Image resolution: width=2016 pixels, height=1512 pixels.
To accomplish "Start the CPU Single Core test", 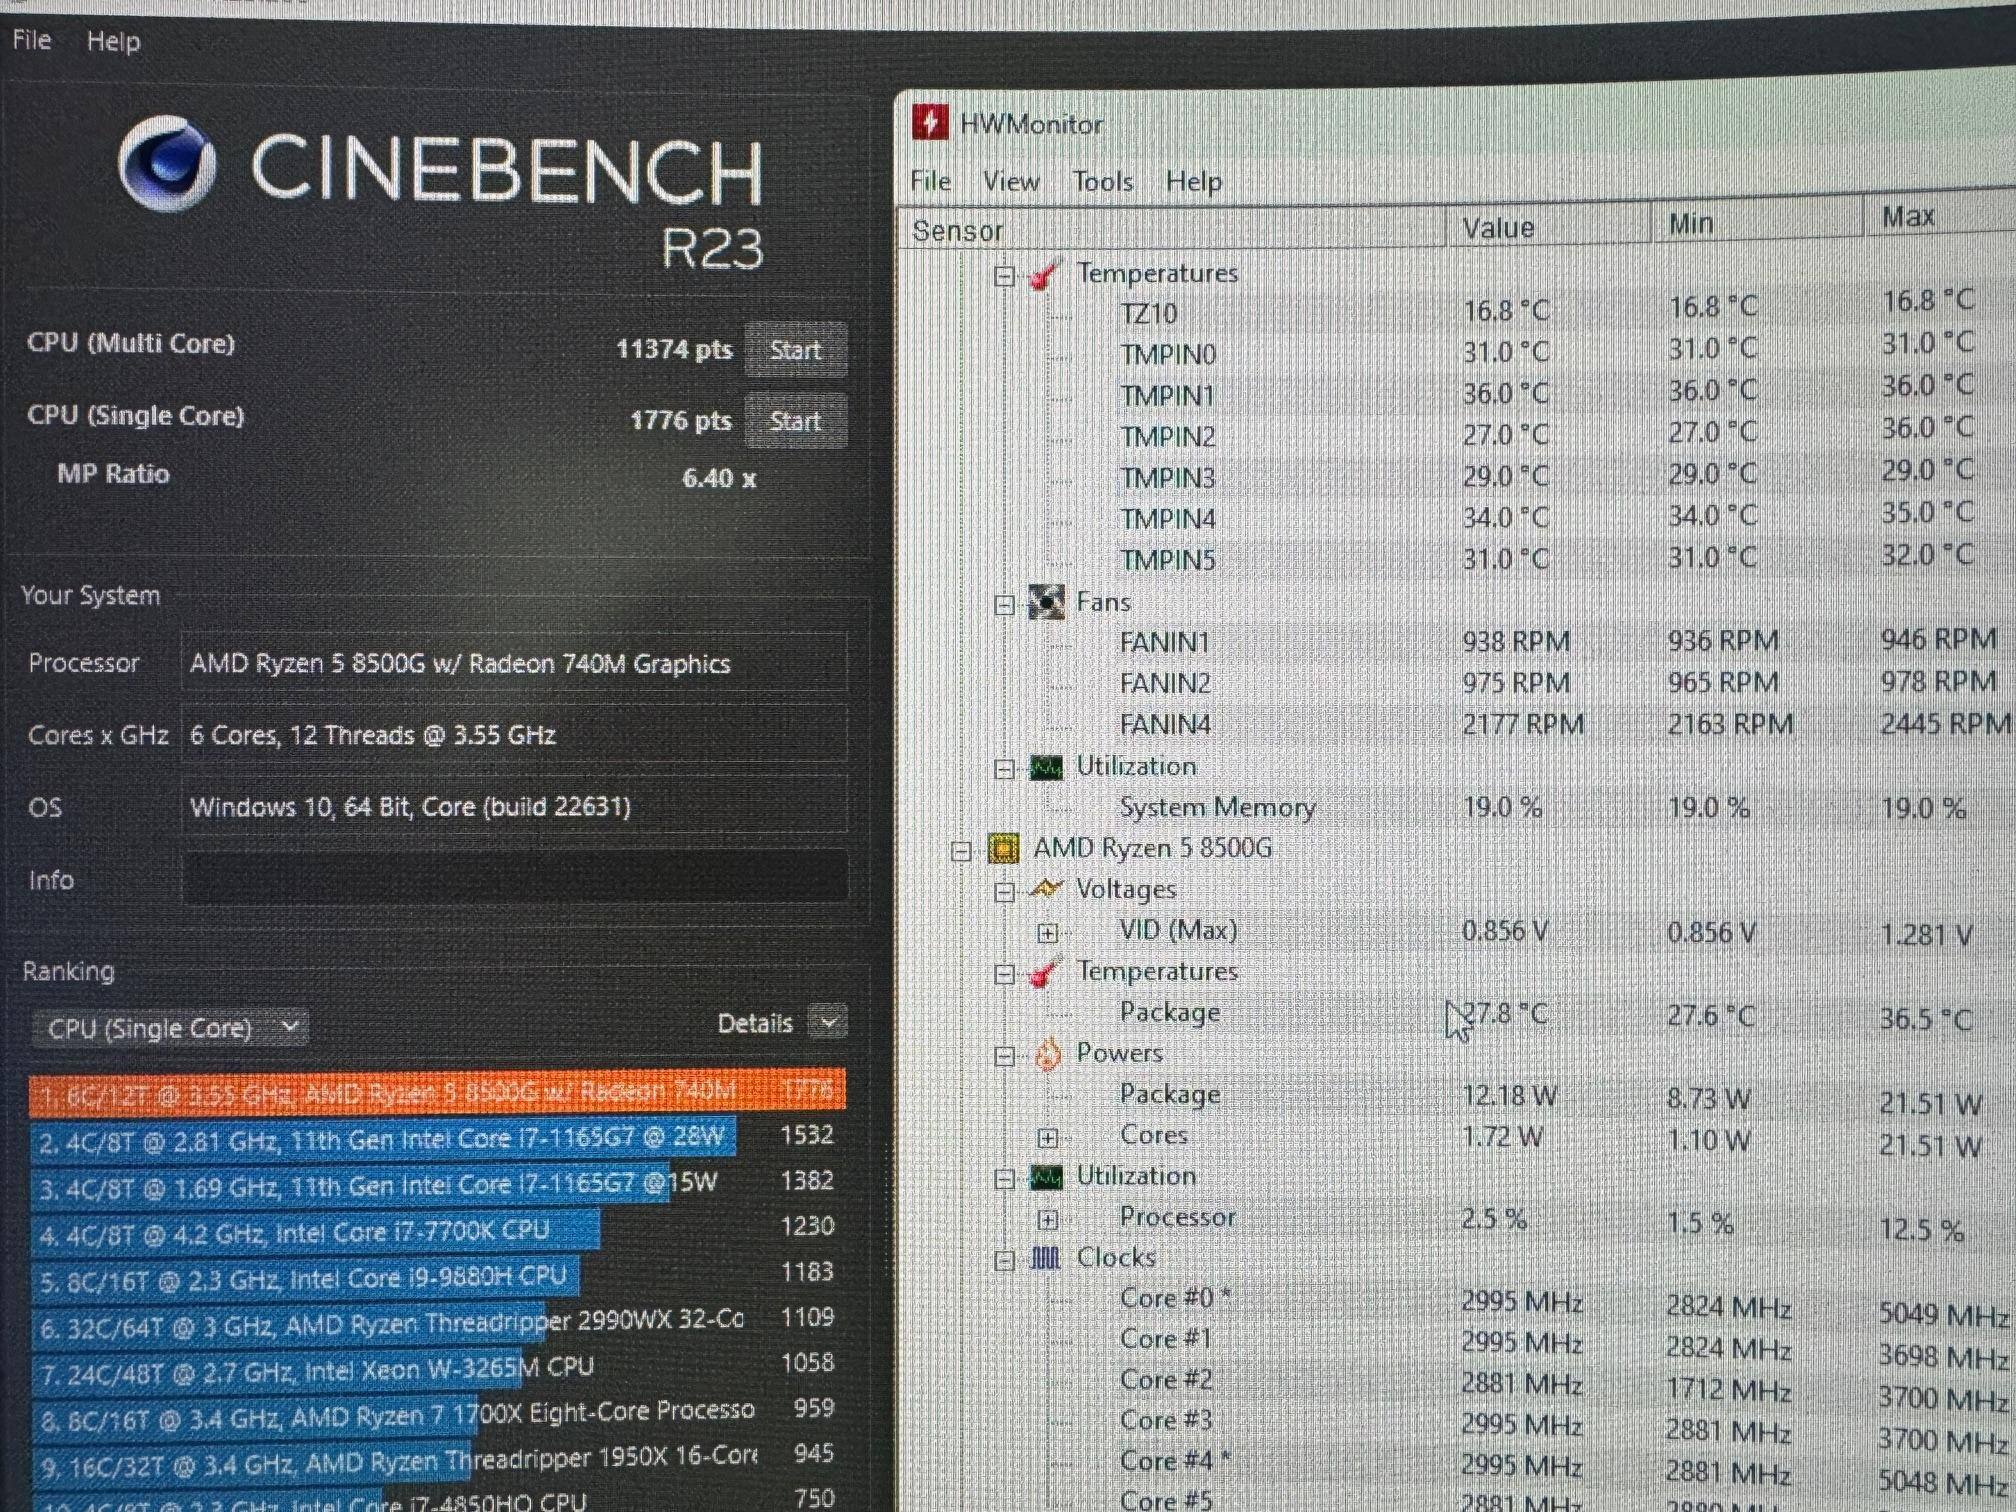I will (x=795, y=420).
